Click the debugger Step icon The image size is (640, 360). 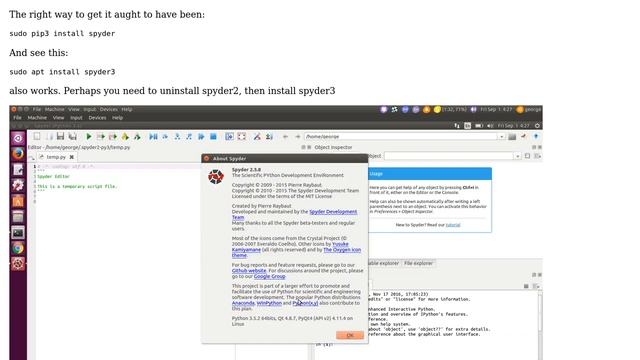pyautogui.click(x=165, y=136)
